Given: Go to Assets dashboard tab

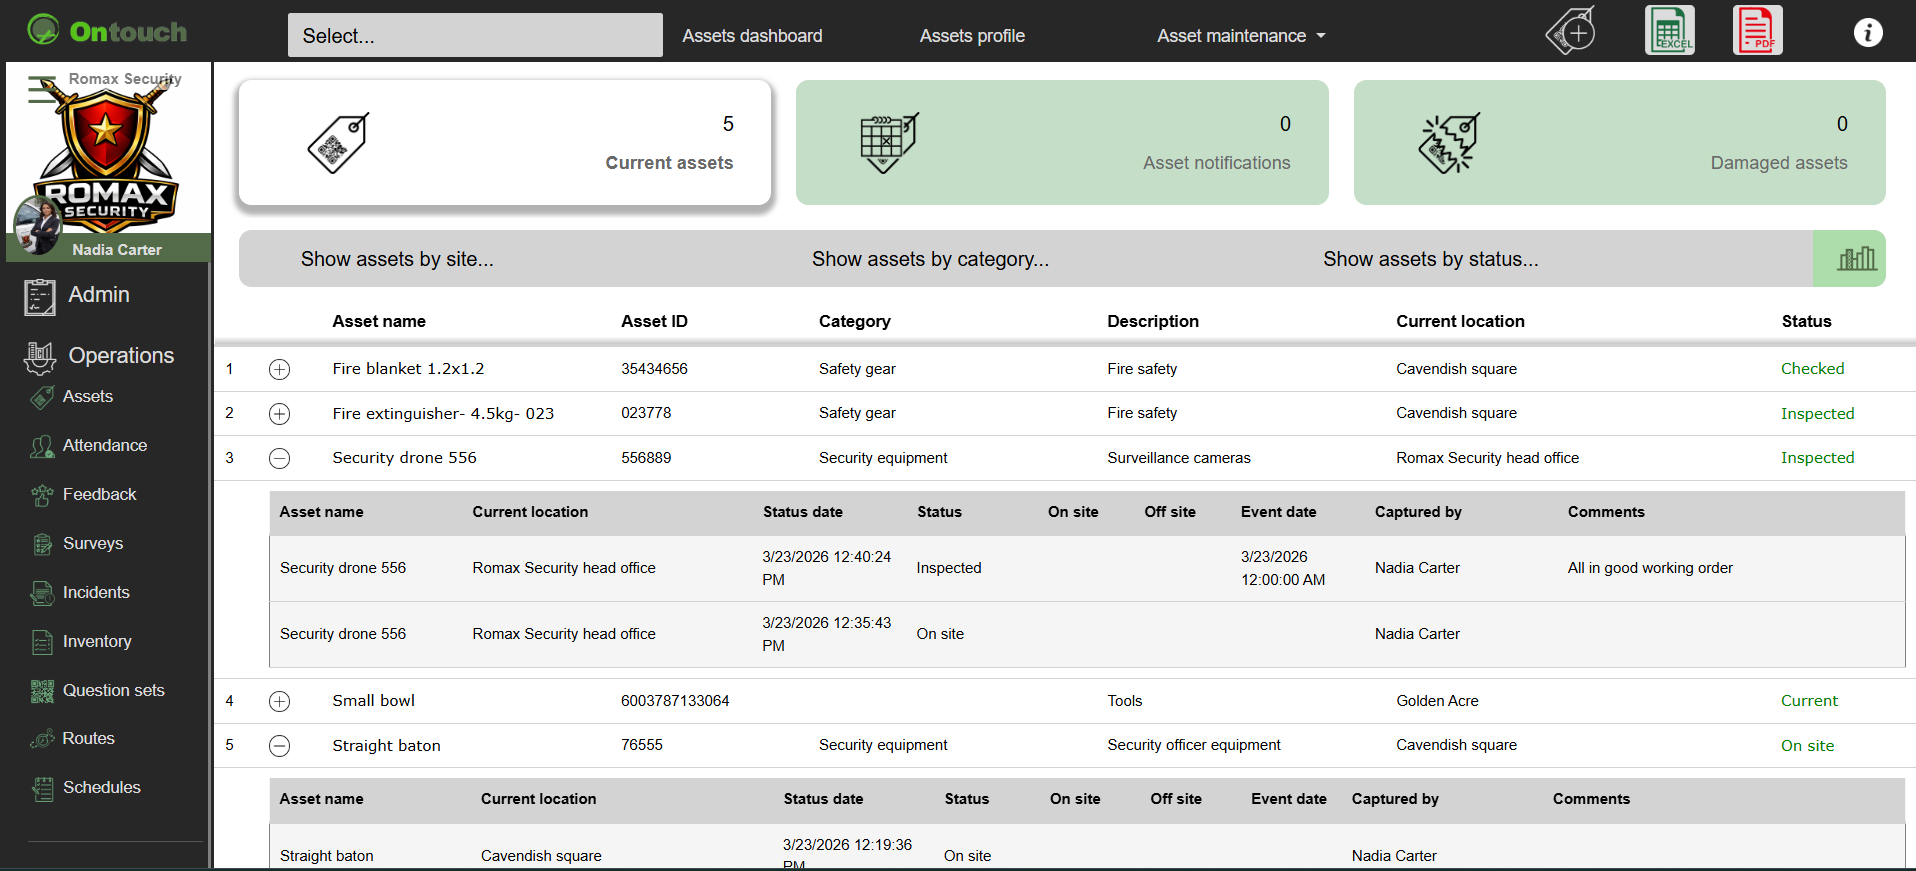Looking at the screenshot, I should pos(752,36).
